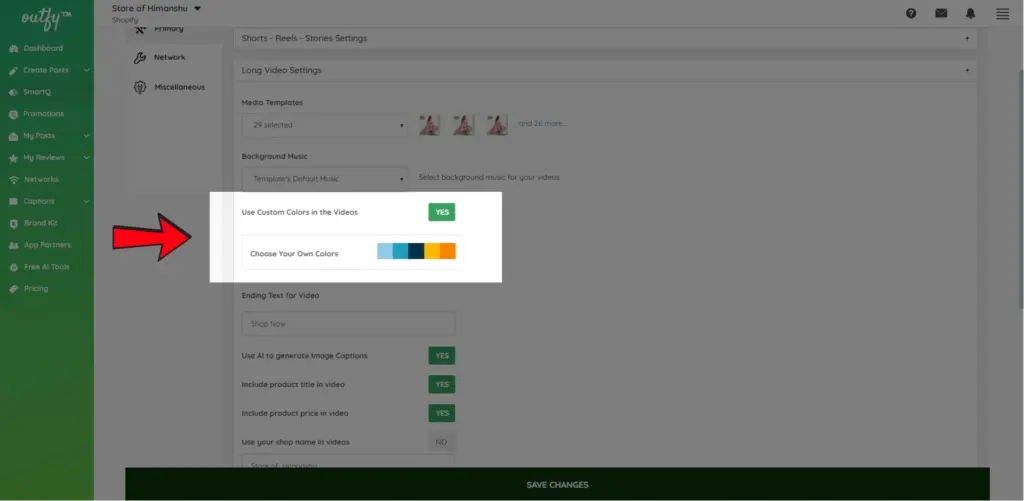This screenshot has height=501, width=1024.
Task: Open Brand Kit in the sidebar
Action: pos(40,223)
